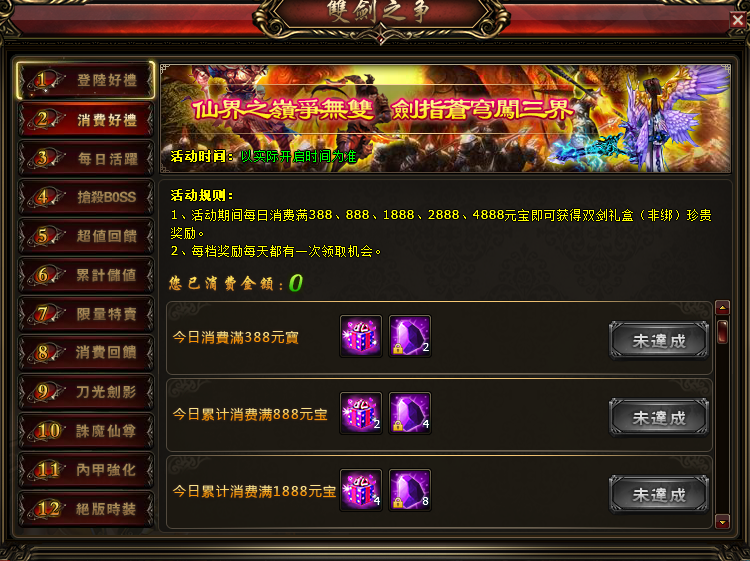This screenshot has width=750, height=561.
Task: Switch to the 消費好禮 tab
Action: point(86,119)
